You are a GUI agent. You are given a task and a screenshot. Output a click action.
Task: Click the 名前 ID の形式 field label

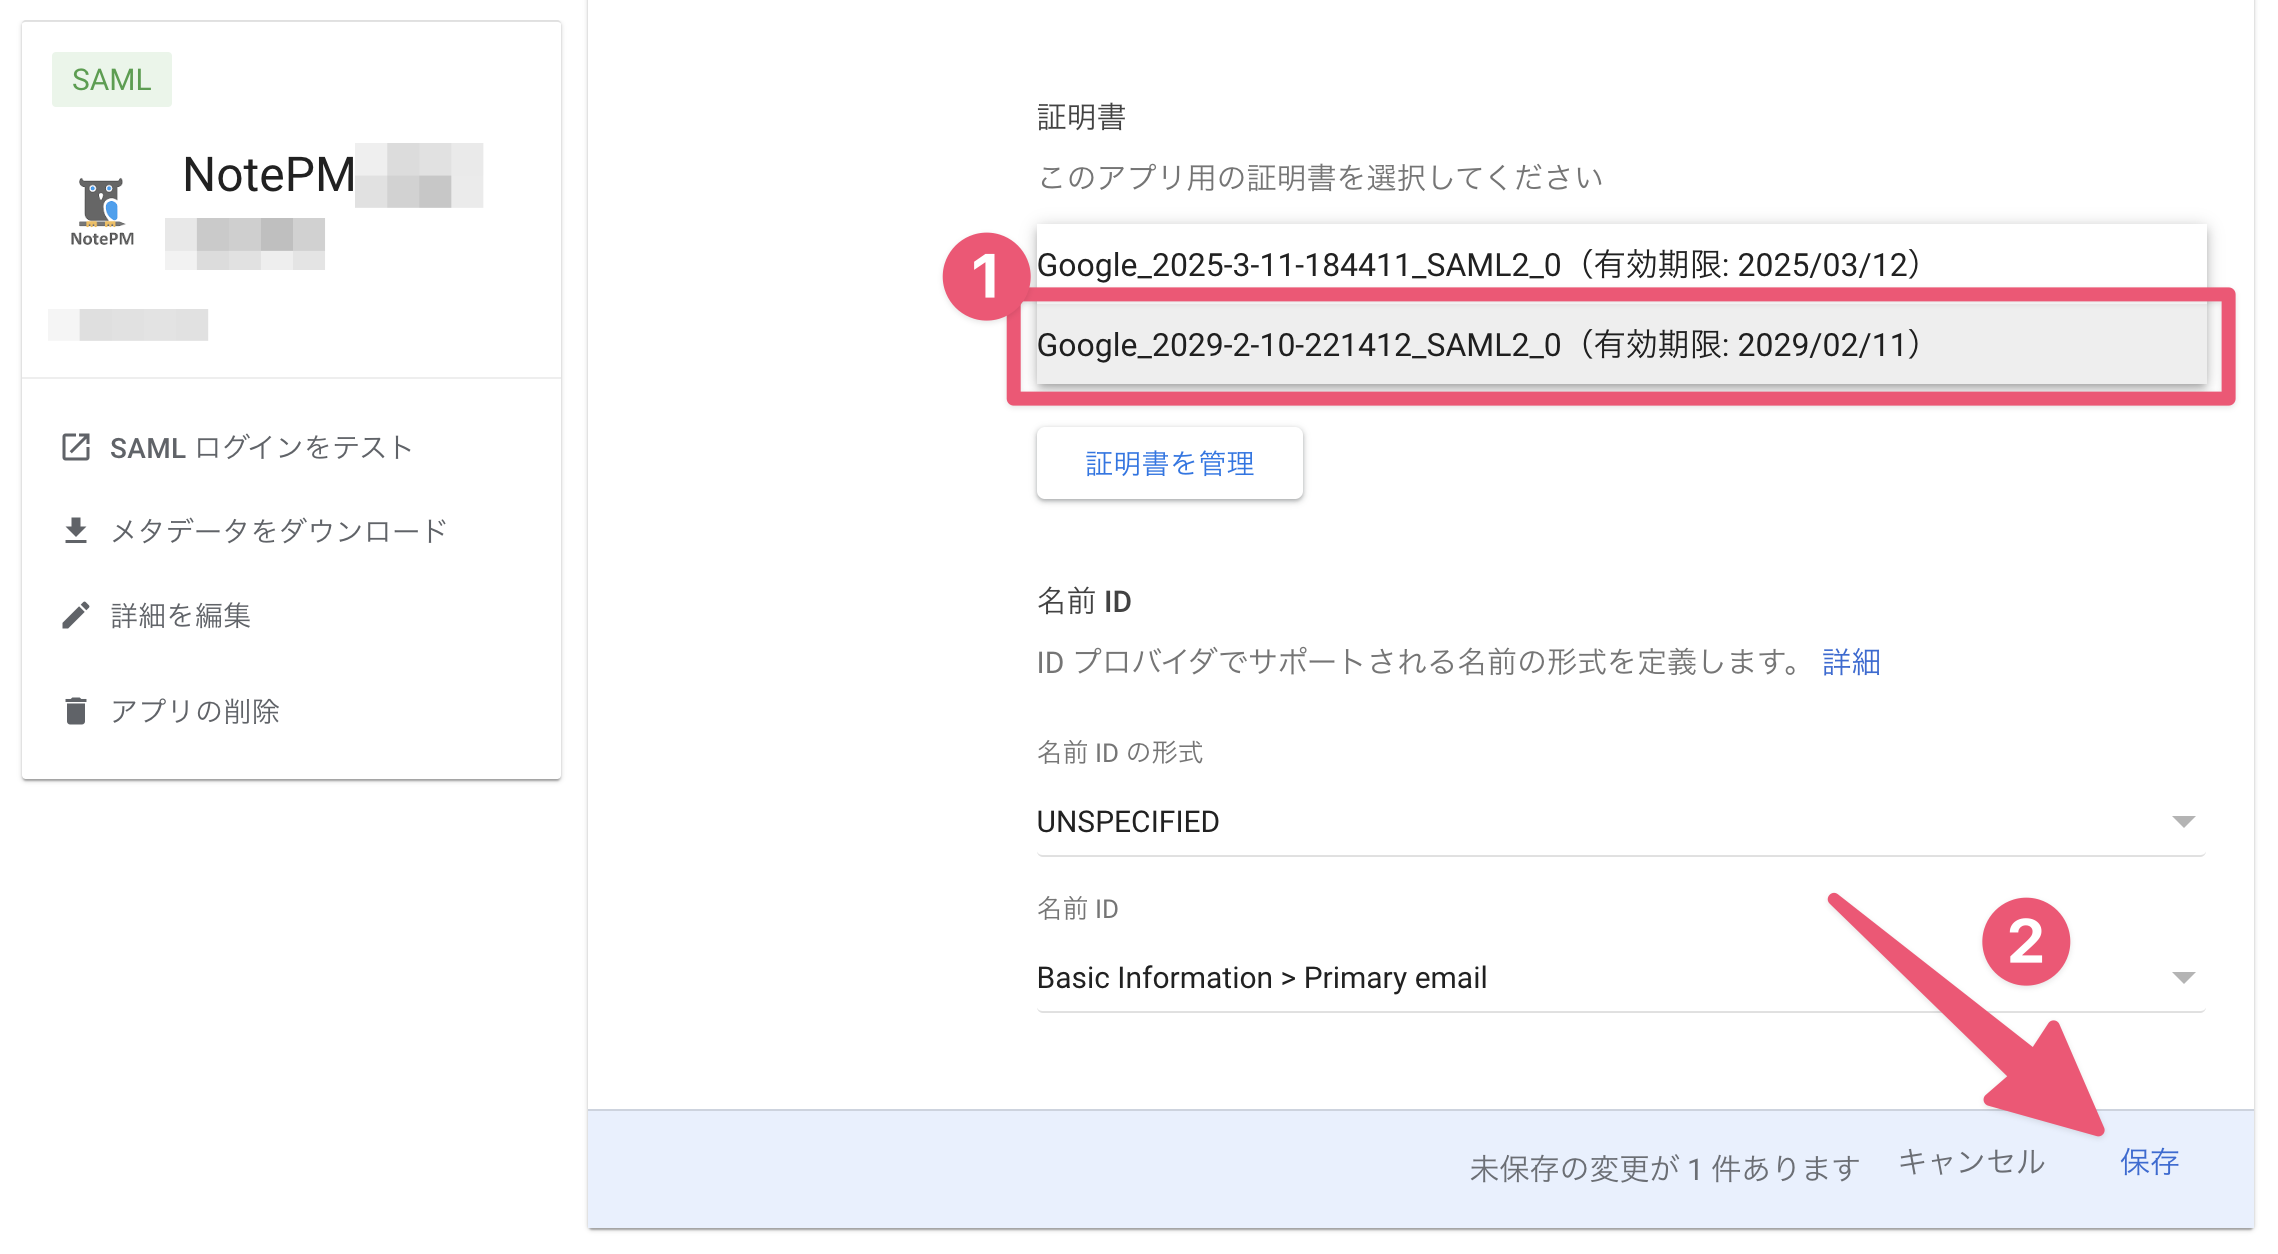click(1120, 752)
